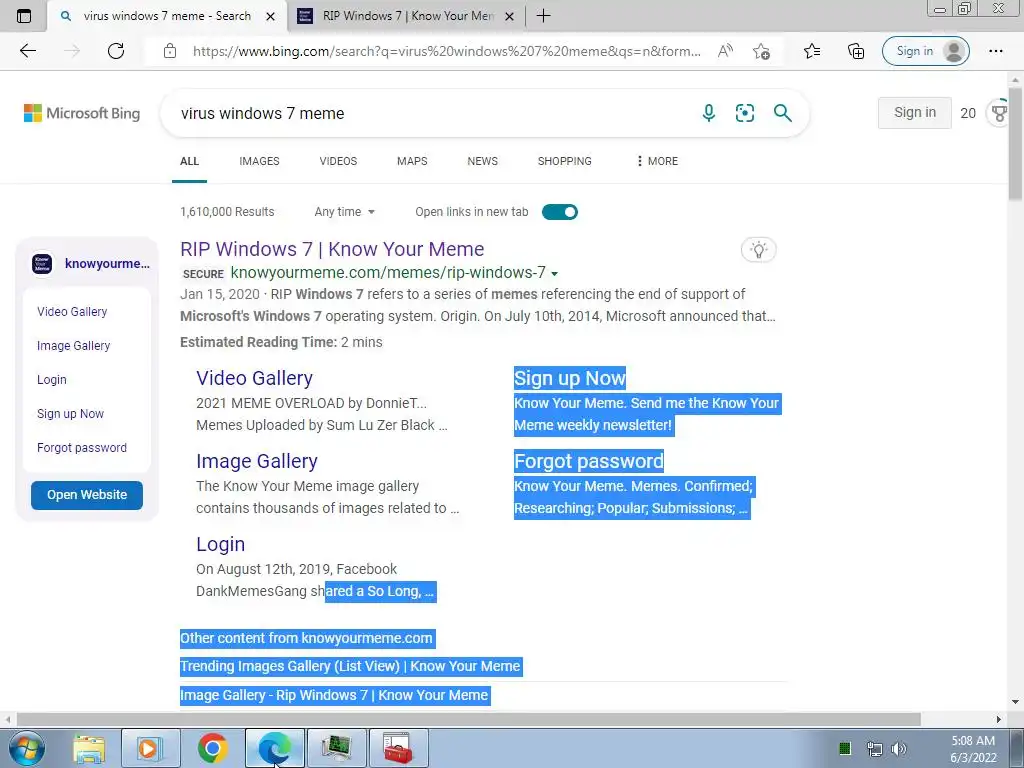Open sidebar Login link
1024x768 pixels.
(52, 379)
